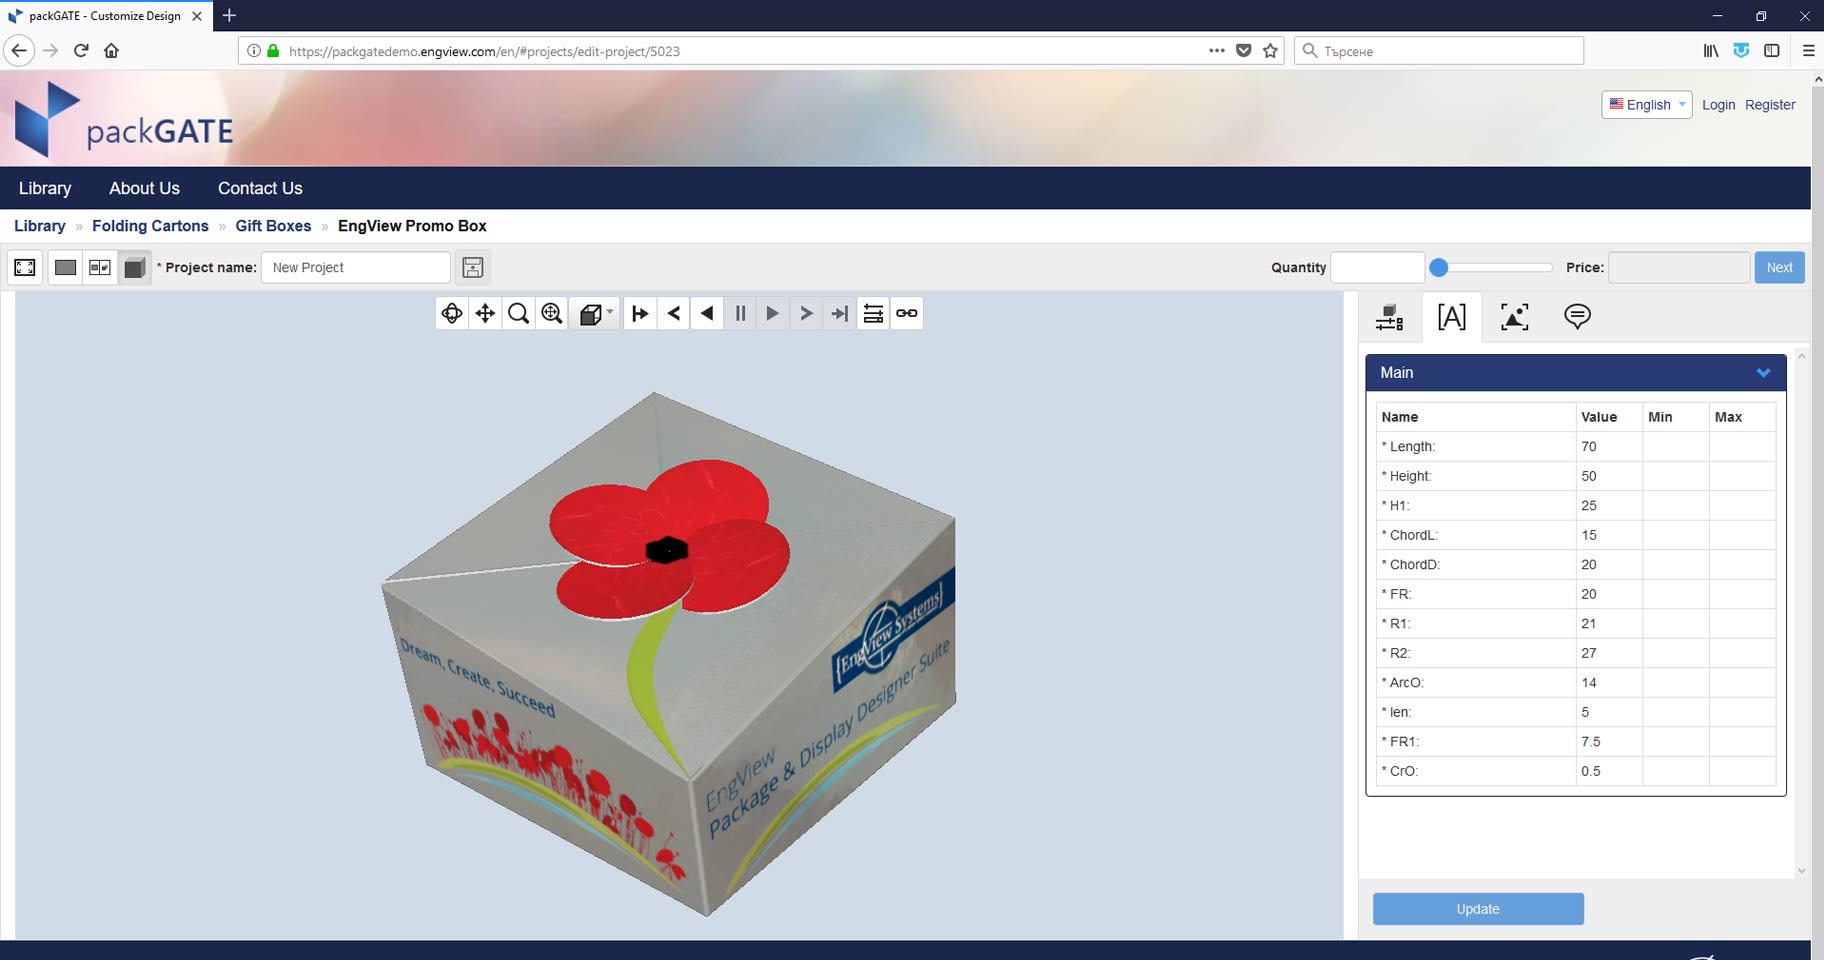
Task: Click the browser back button
Action: click(x=19, y=51)
